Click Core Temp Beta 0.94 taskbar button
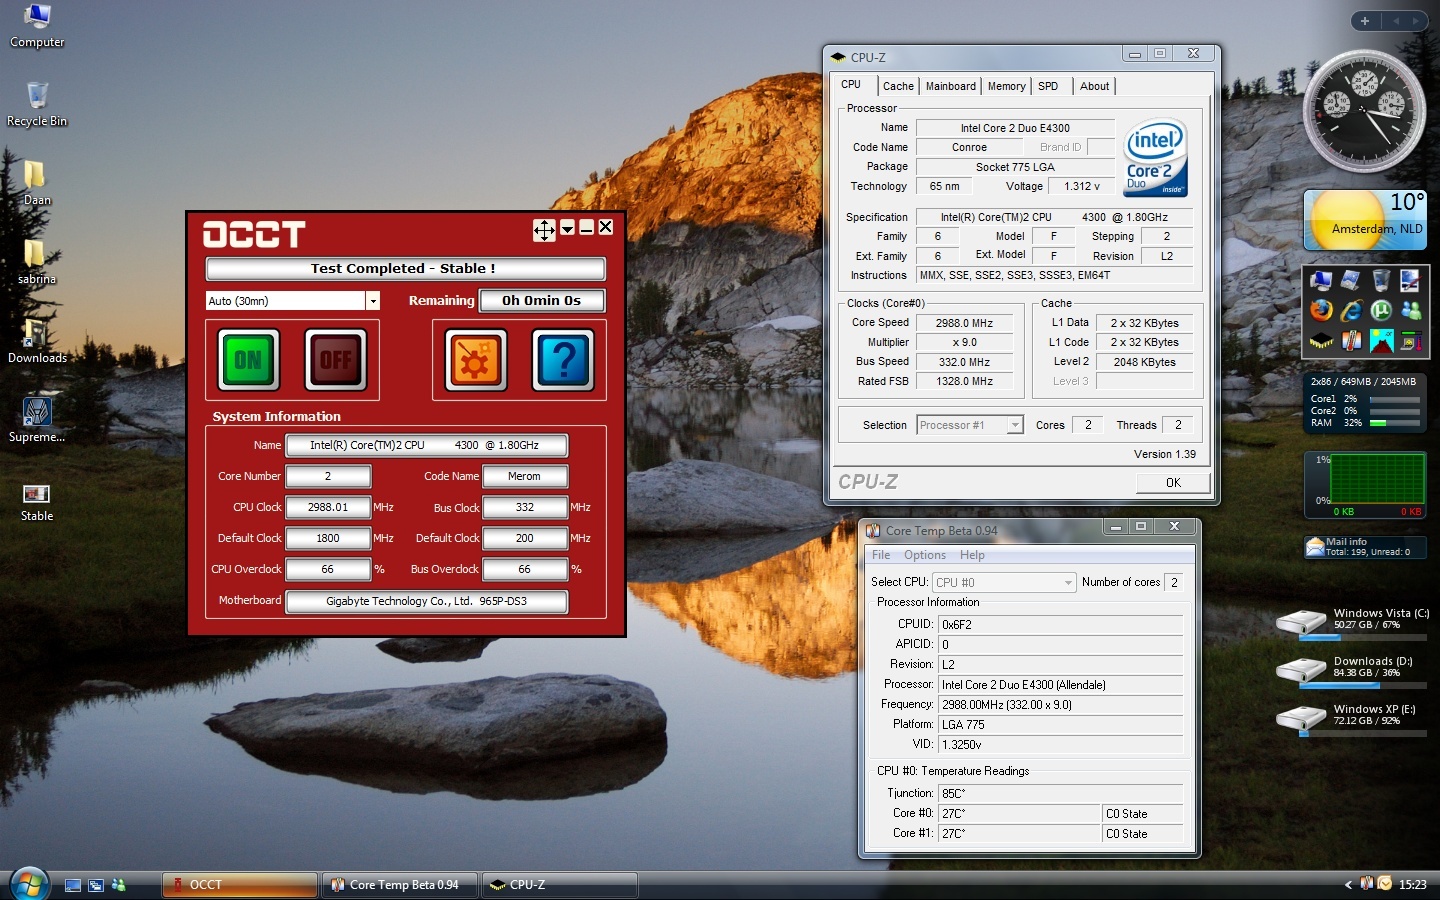Viewport: 1440px width, 900px height. 402,885
